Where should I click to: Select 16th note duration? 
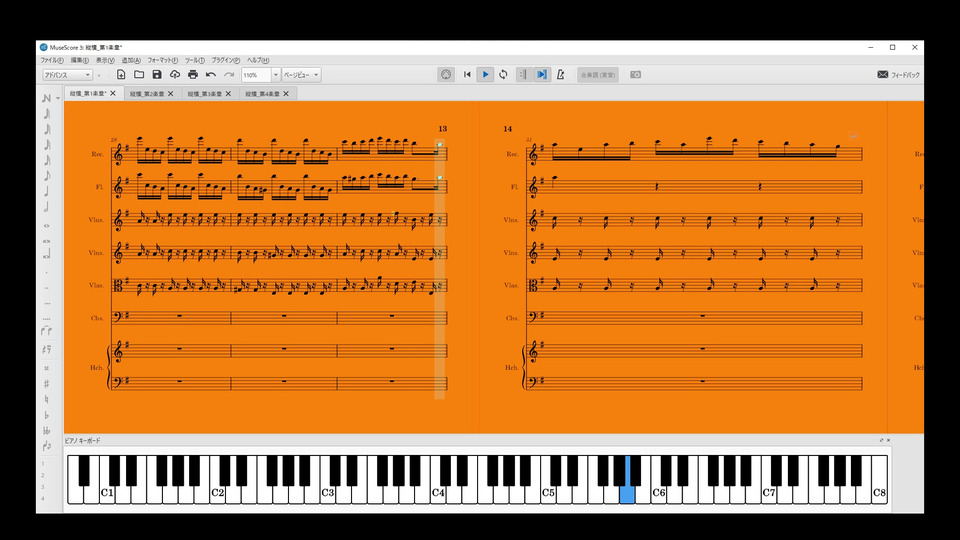tap(47, 160)
